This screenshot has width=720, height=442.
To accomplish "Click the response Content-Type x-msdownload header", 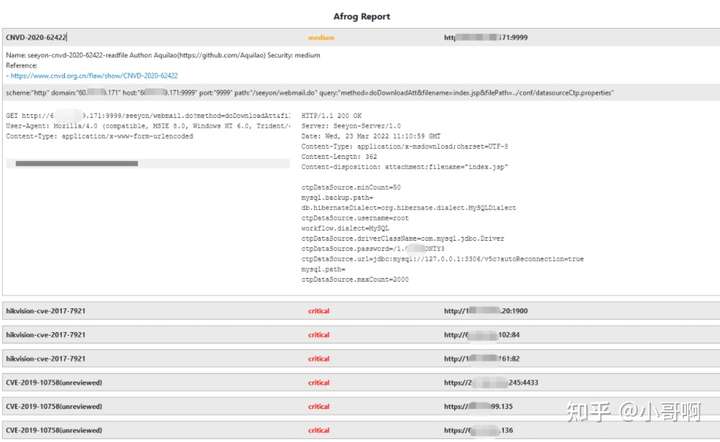I will [x=405, y=146].
